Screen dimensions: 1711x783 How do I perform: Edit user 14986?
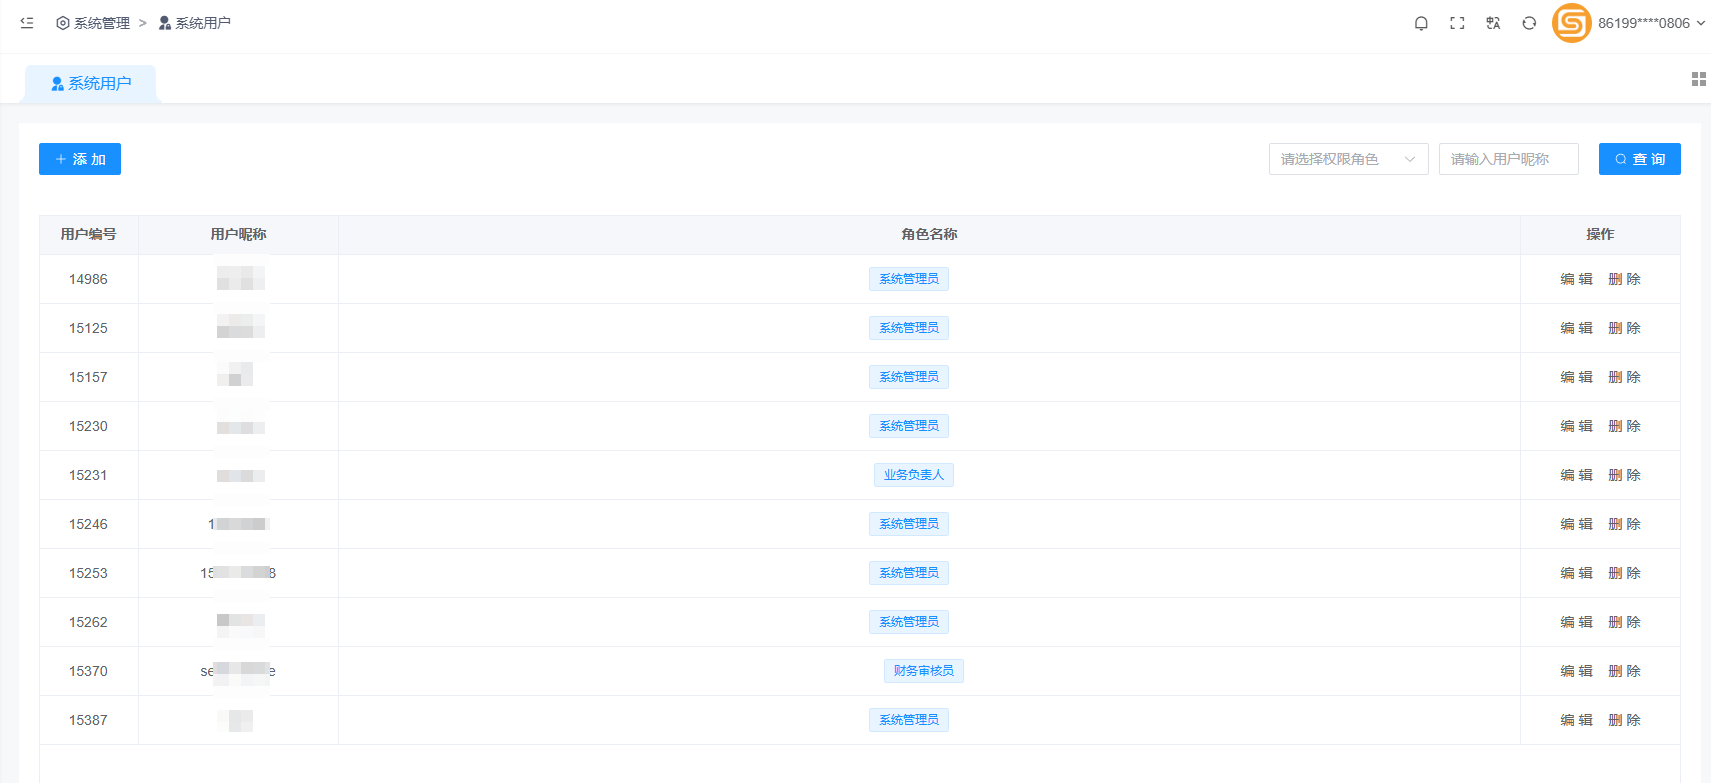pyautogui.click(x=1576, y=279)
